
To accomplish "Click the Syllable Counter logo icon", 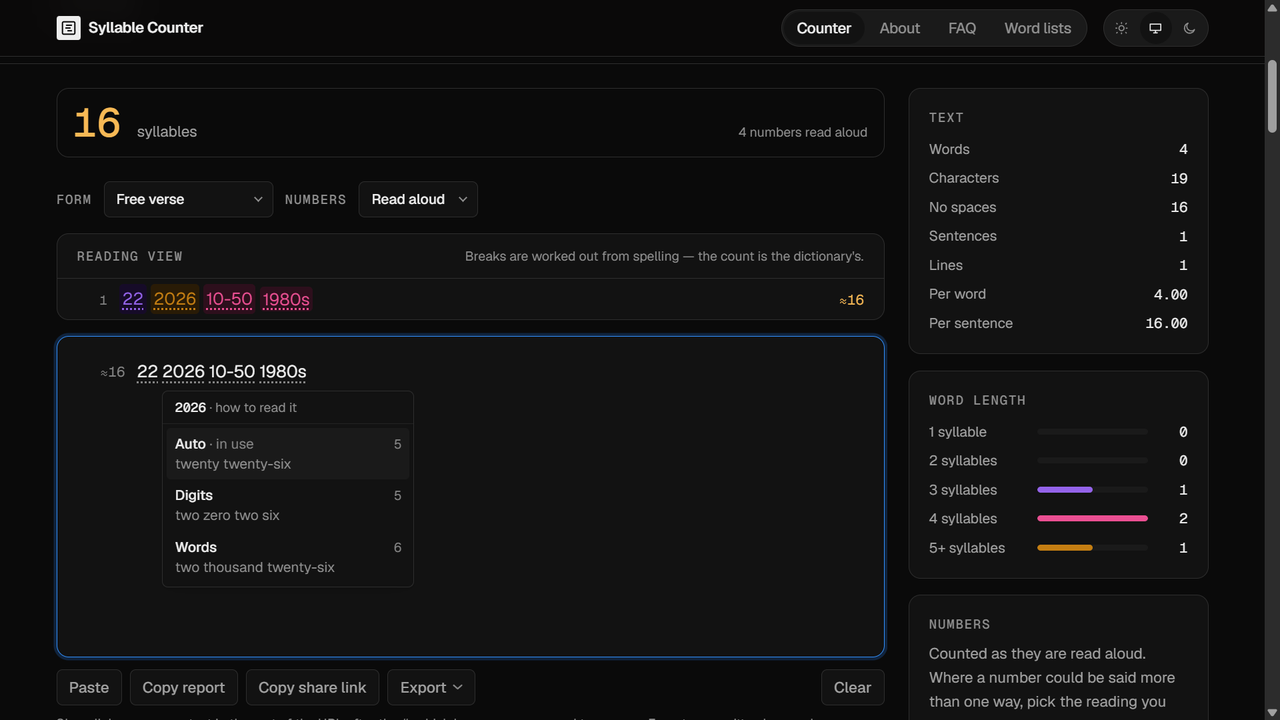I will pyautogui.click(x=68, y=28).
